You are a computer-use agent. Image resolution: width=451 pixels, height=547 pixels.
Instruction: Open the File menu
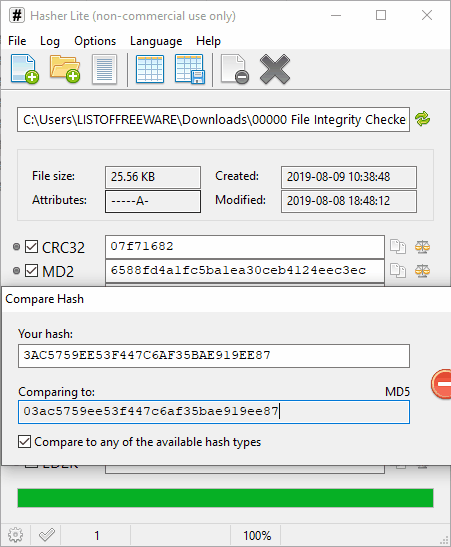17,41
